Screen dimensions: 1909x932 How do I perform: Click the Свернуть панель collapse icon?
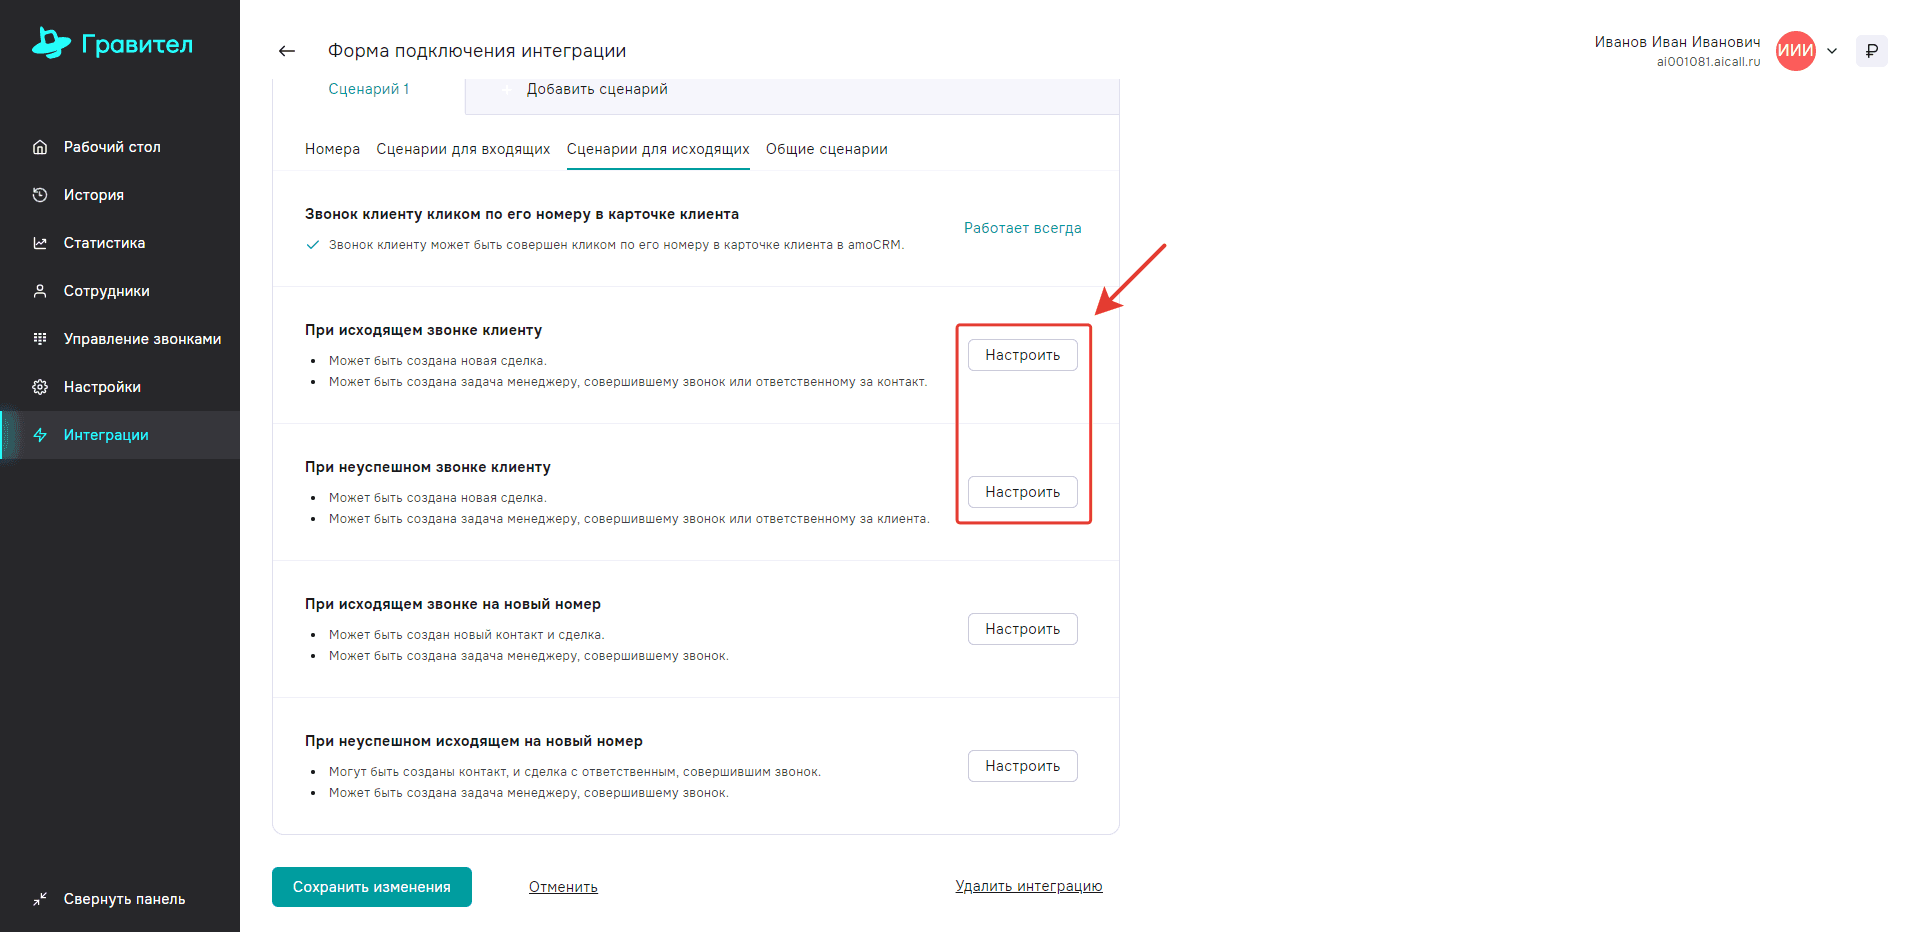[x=40, y=899]
